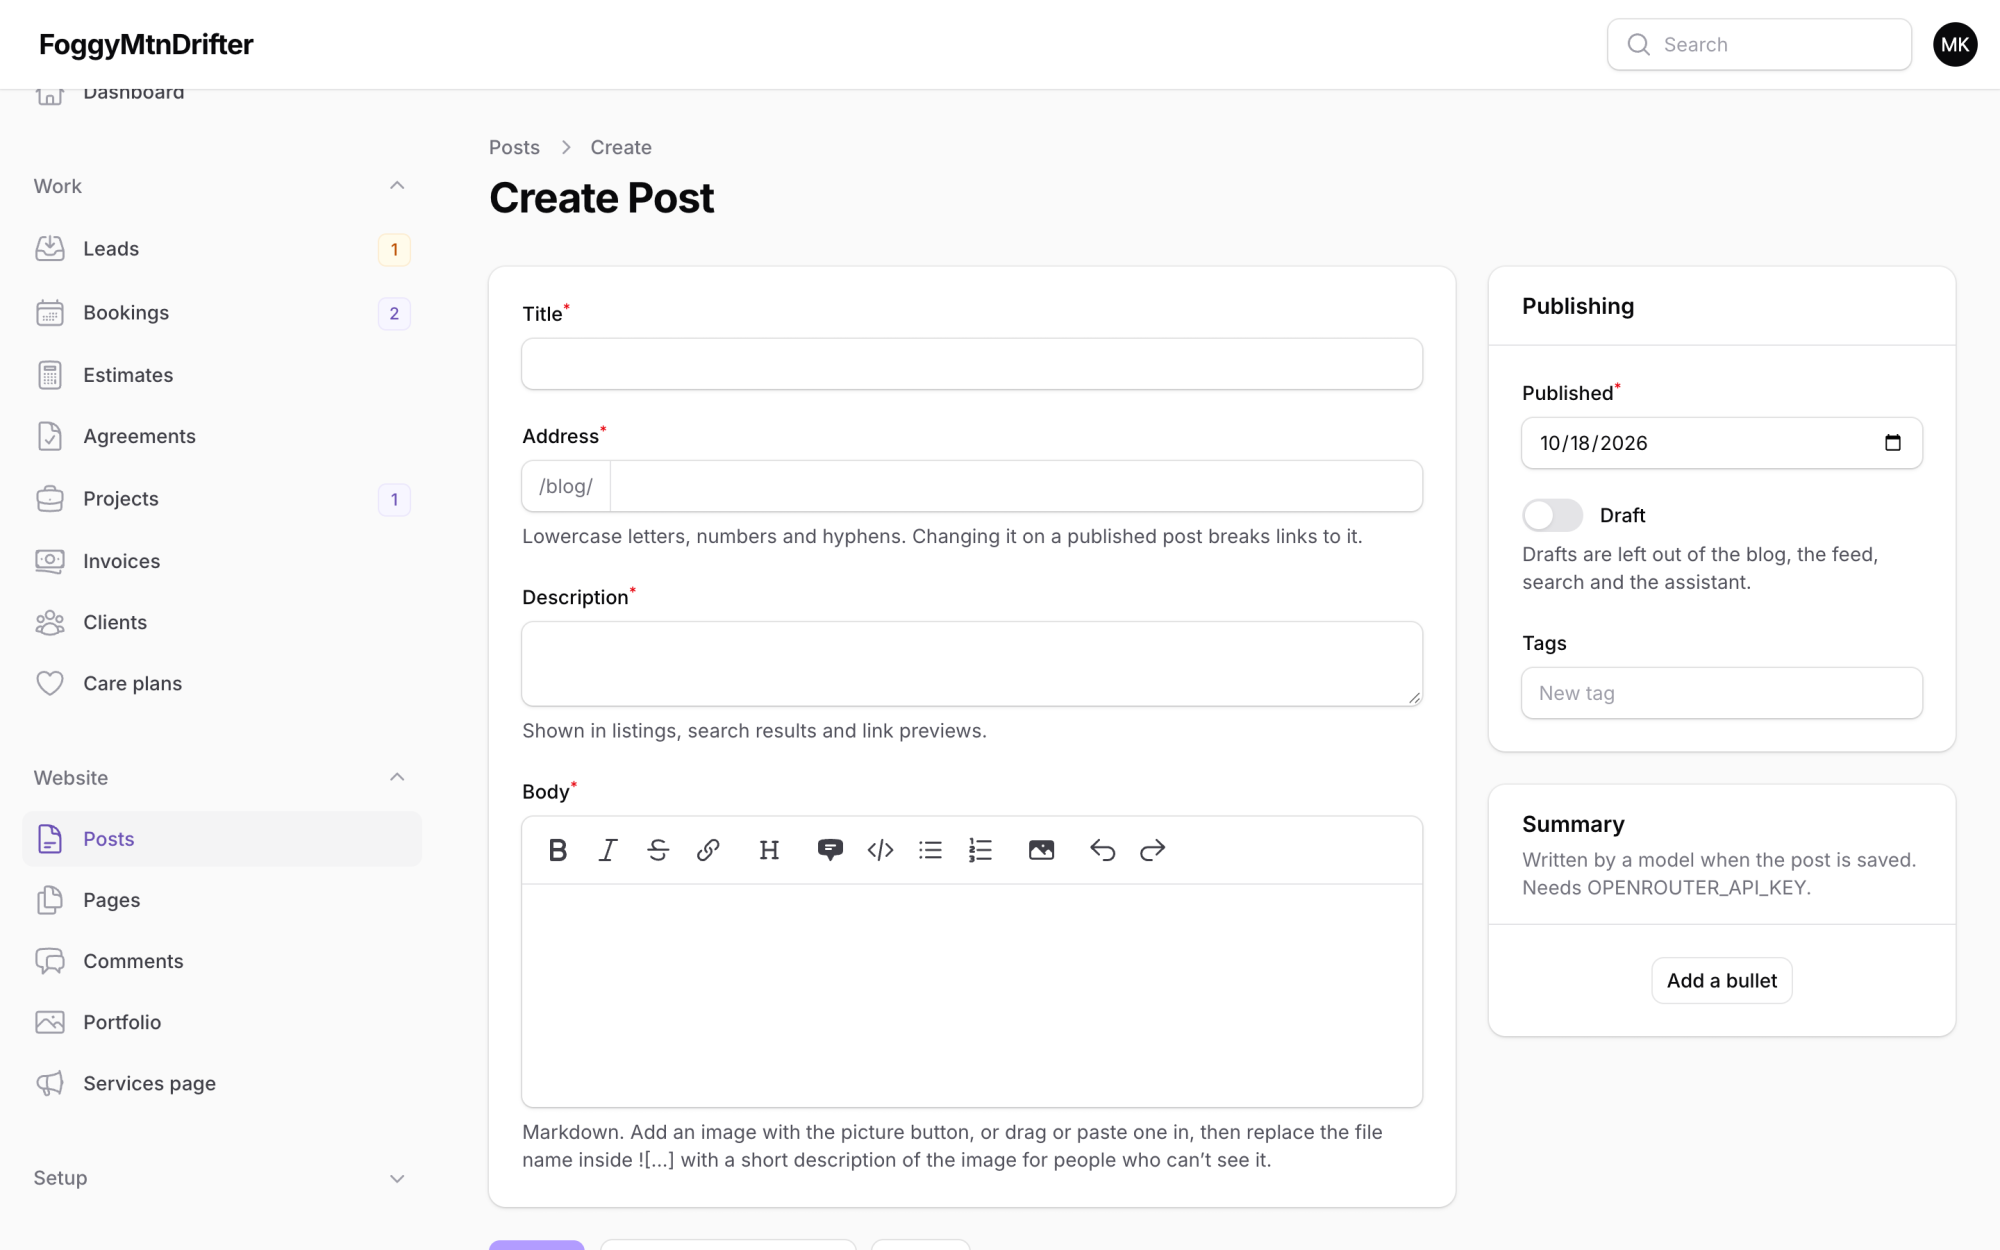Create a numbered list in Body editor
Image resolution: width=2000 pixels, height=1250 pixels.
[x=980, y=850]
